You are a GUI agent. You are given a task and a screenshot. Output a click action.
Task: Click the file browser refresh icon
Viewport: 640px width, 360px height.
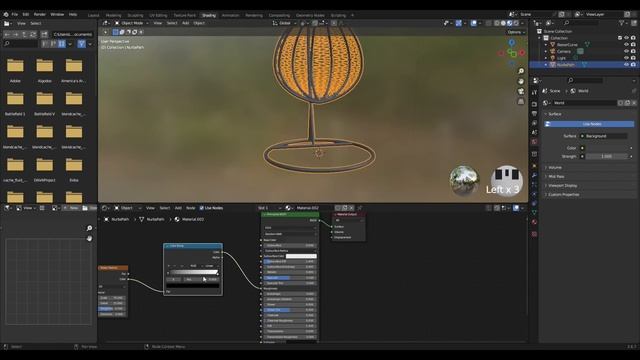(x=33, y=35)
